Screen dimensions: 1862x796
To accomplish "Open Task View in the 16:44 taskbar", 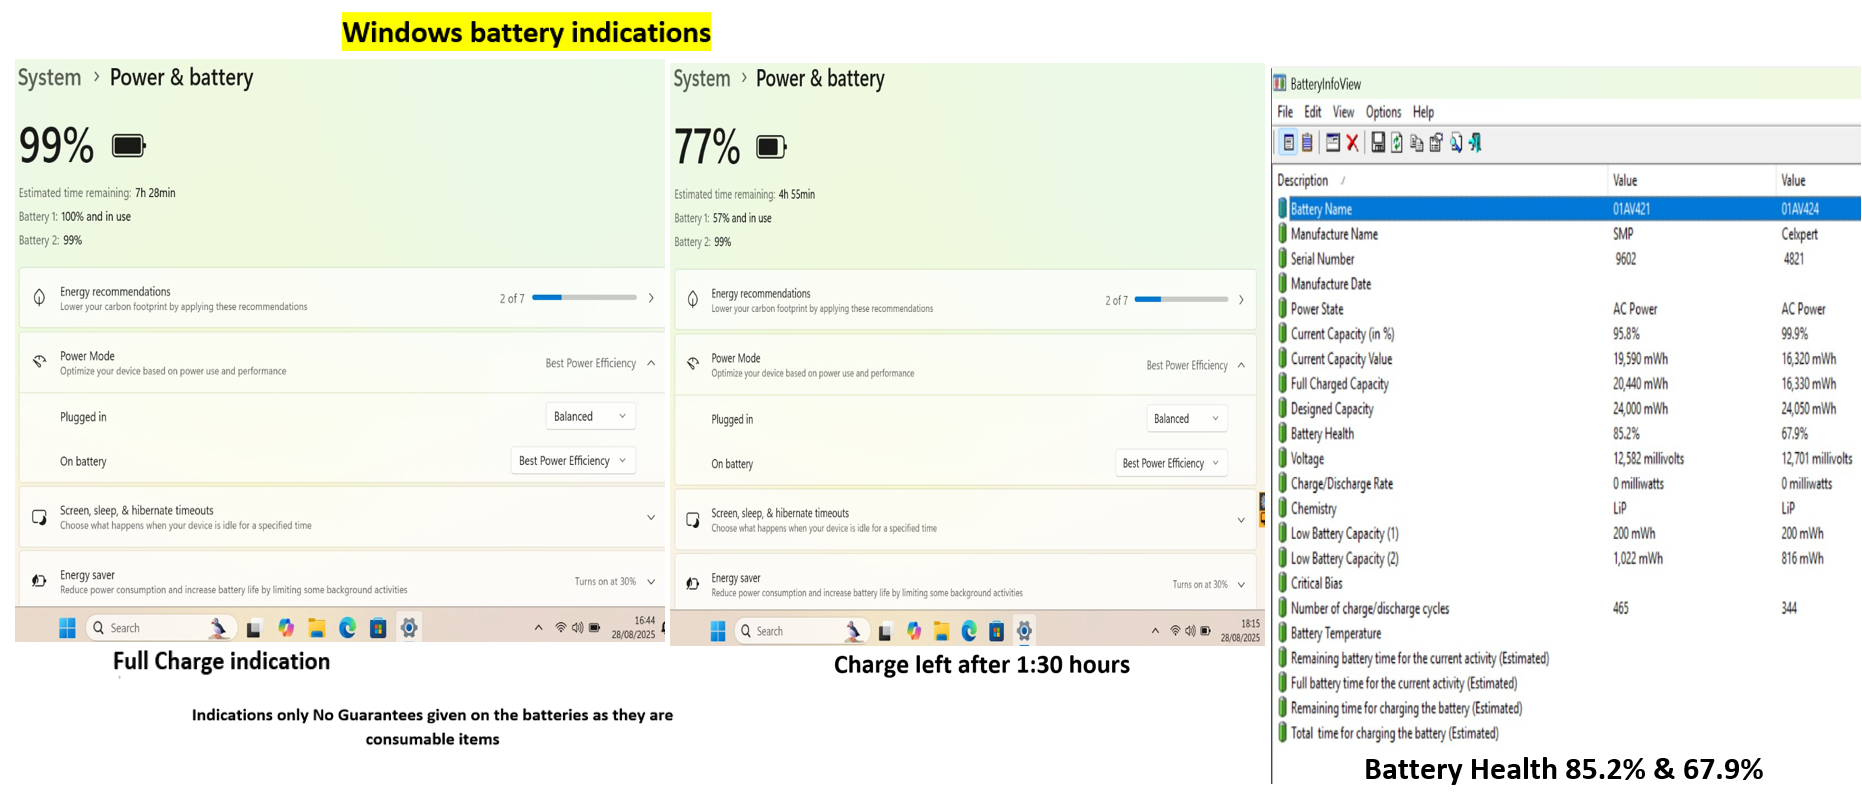I will click(x=254, y=629).
